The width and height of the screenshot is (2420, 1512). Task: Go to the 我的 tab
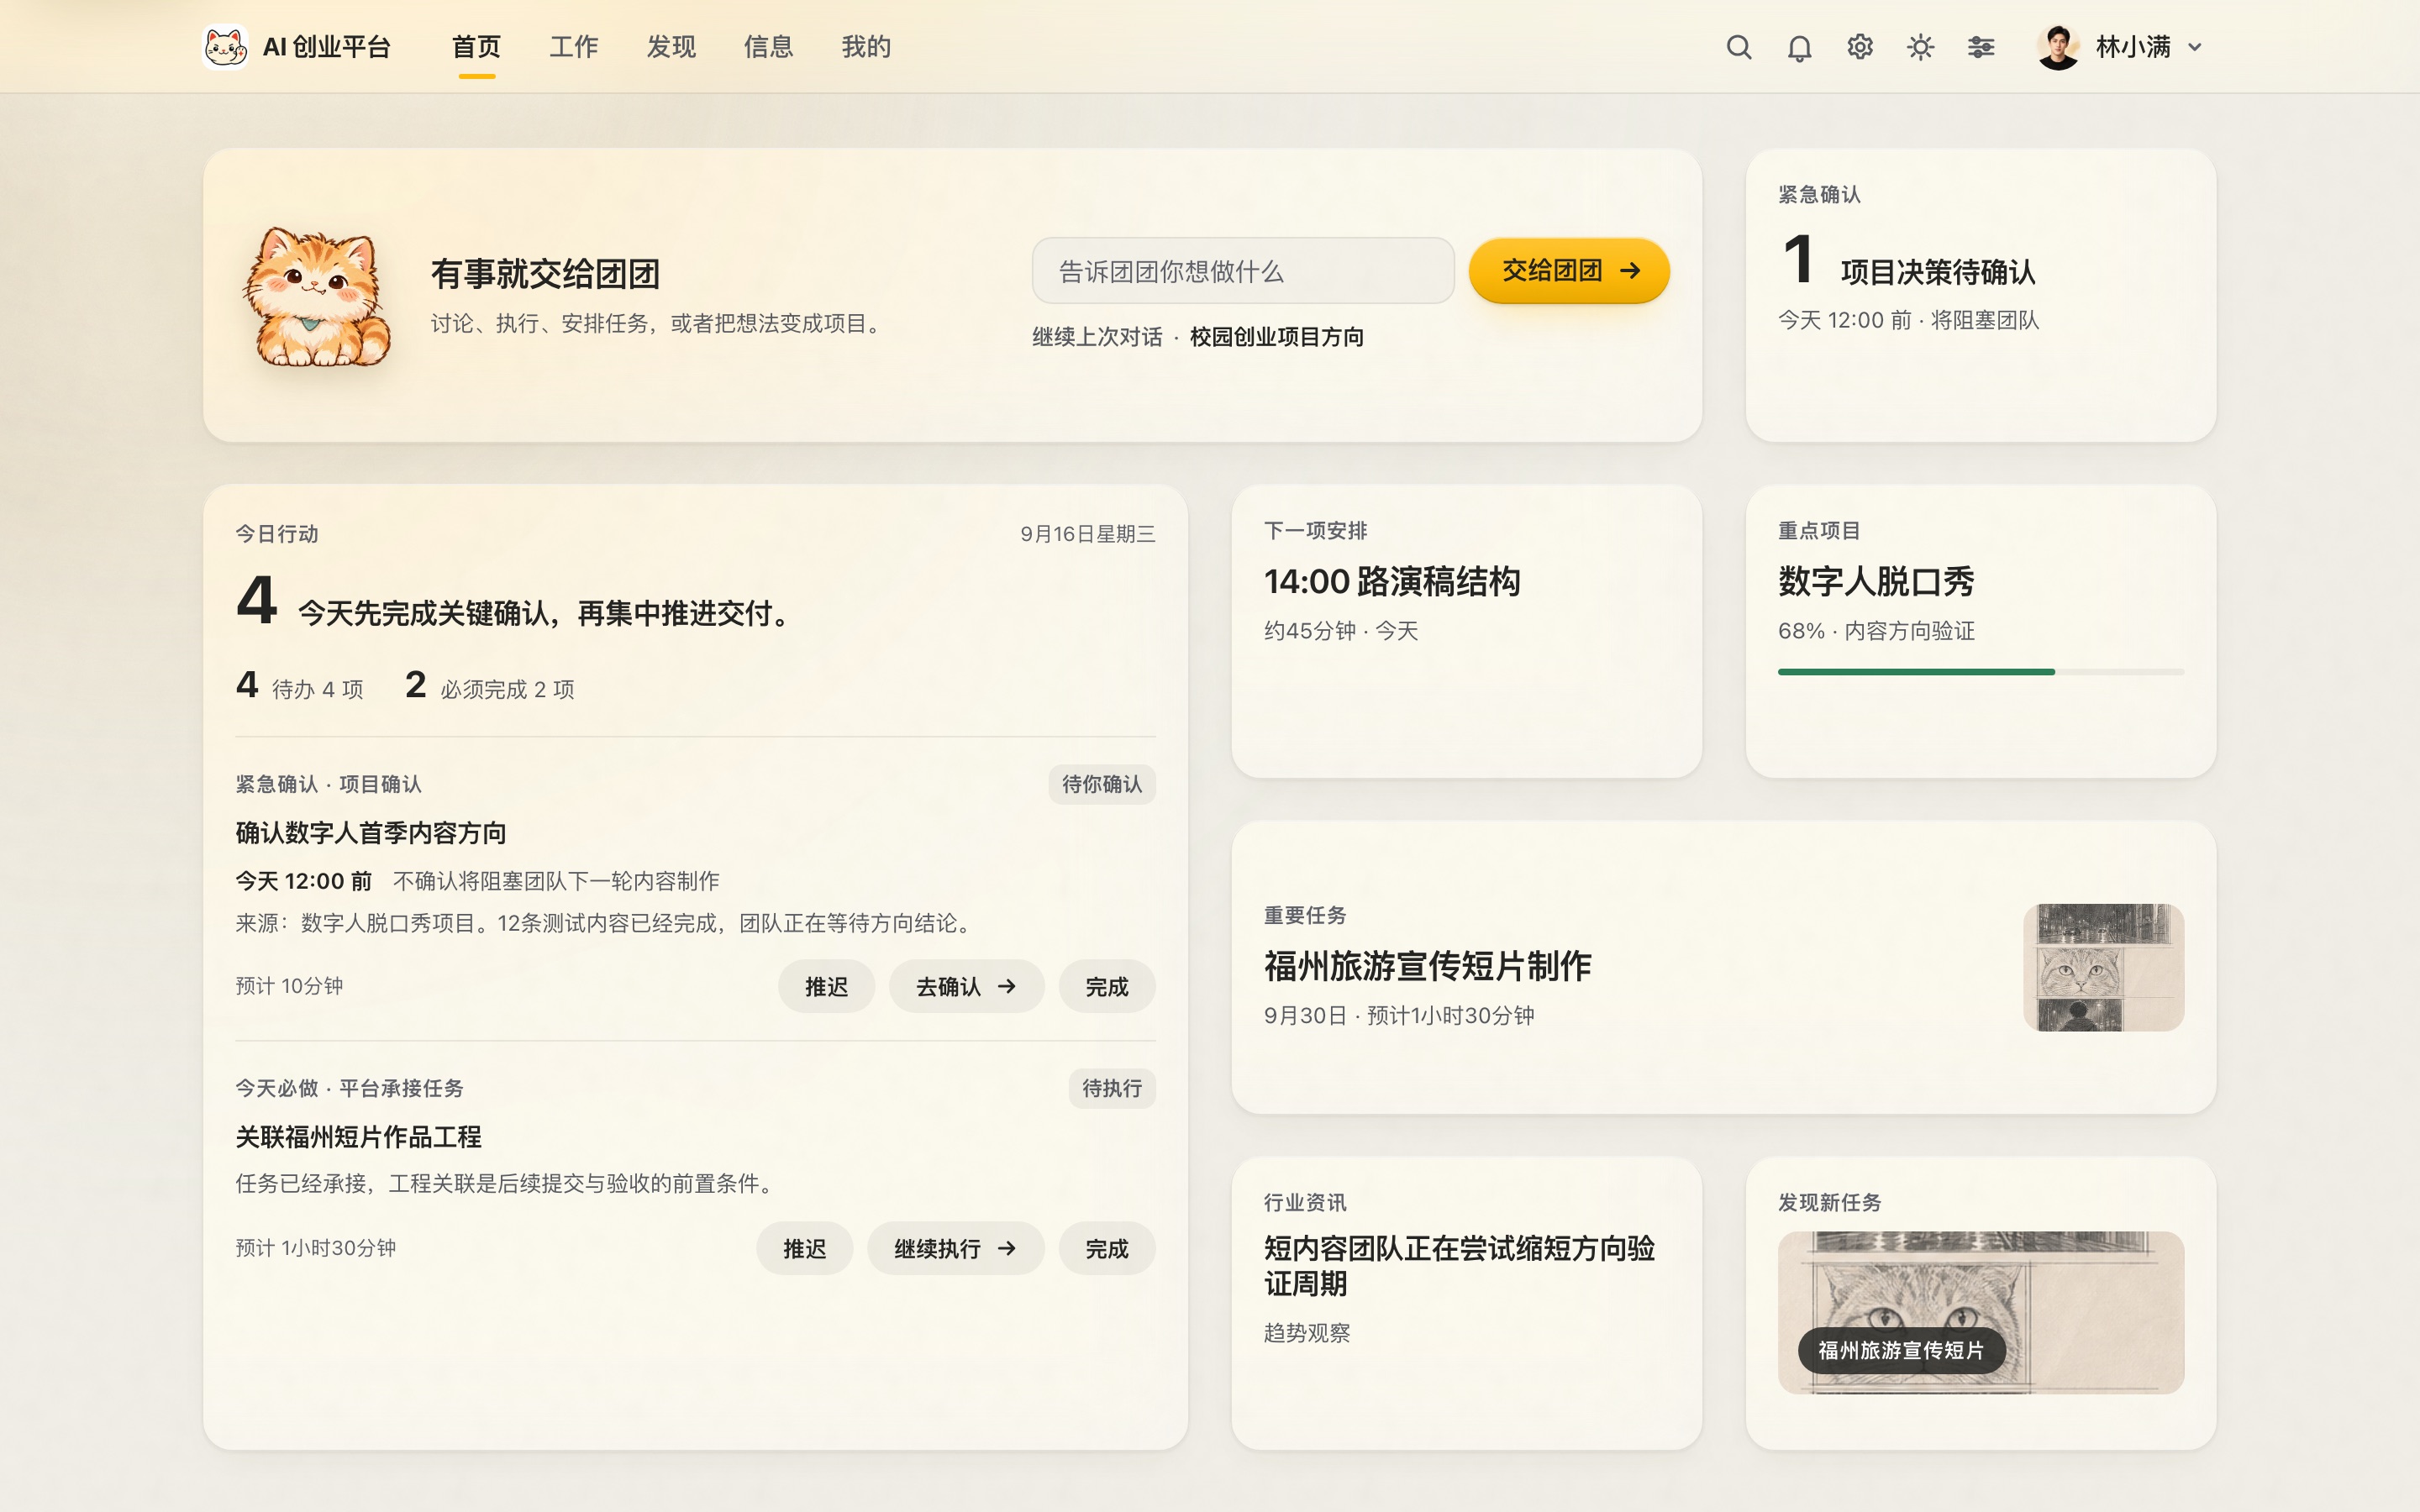click(866, 47)
